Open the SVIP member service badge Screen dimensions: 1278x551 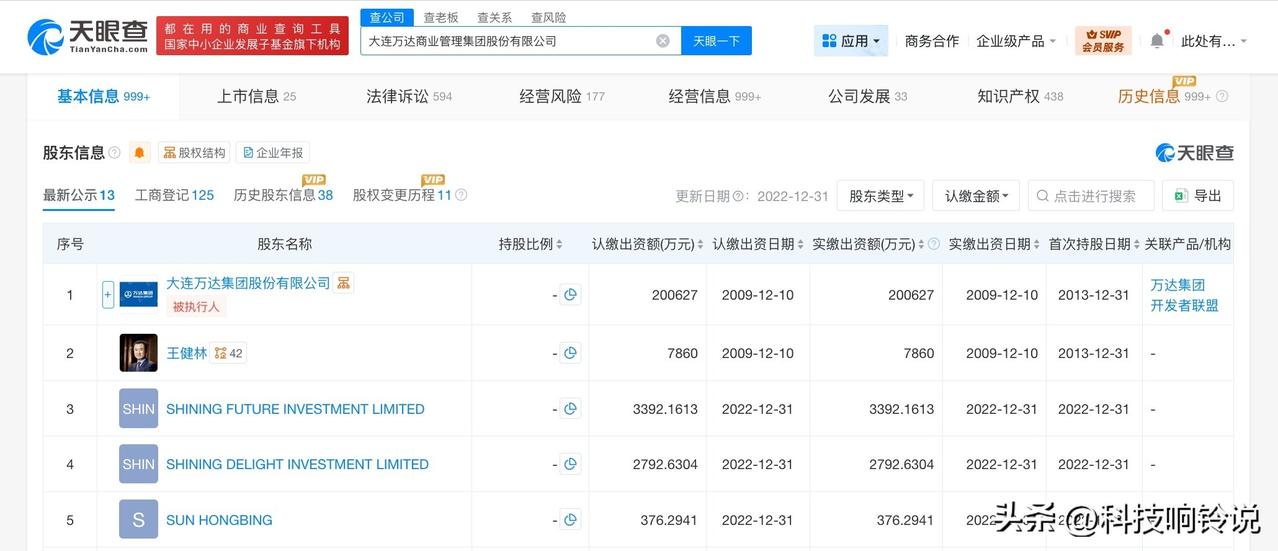pyautogui.click(x=1103, y=41)
